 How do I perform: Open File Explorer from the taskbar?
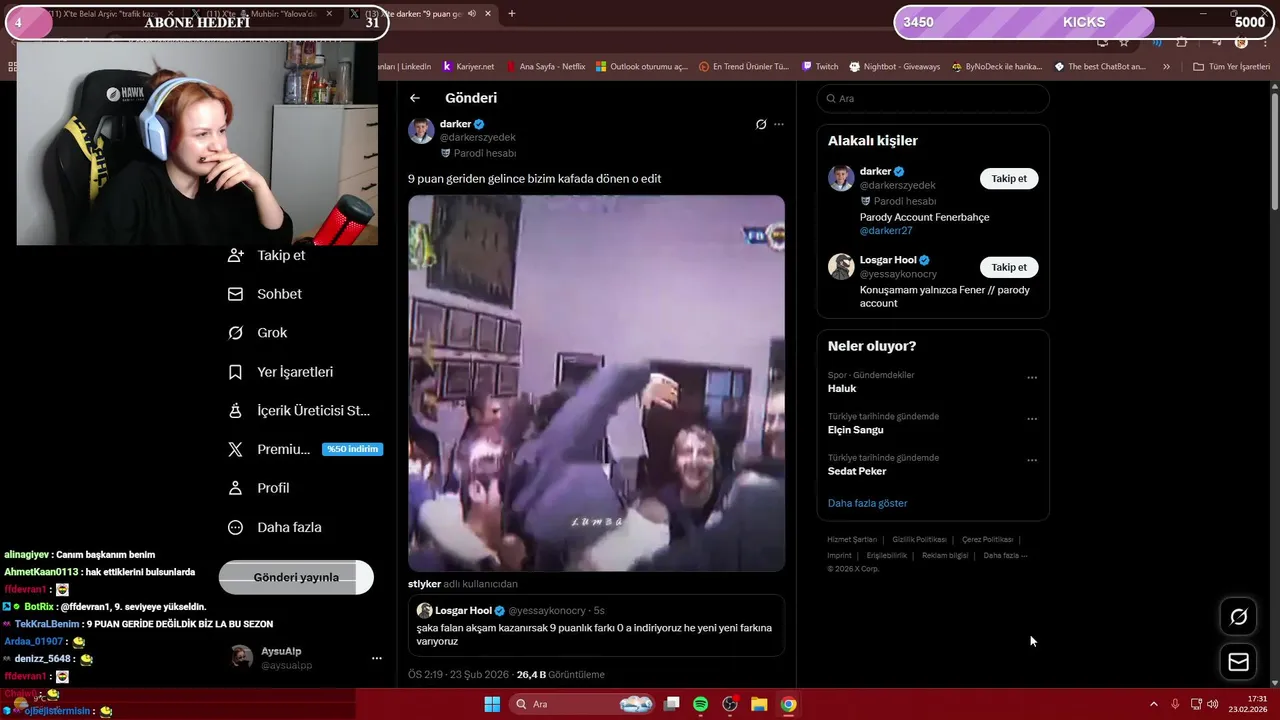[x=759, y=704]
